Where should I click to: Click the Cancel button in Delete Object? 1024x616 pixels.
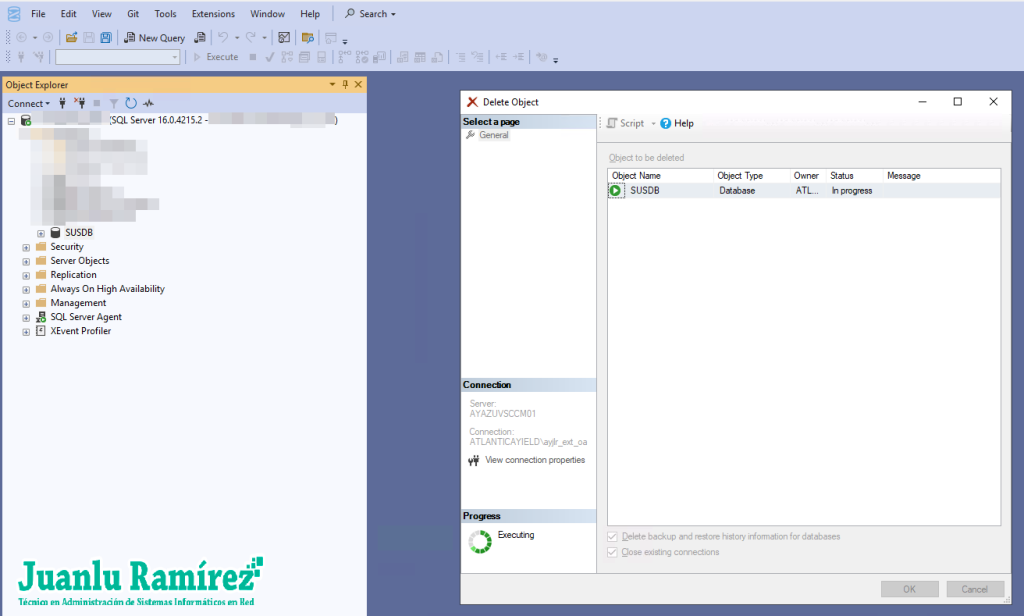tap(974, 589)
